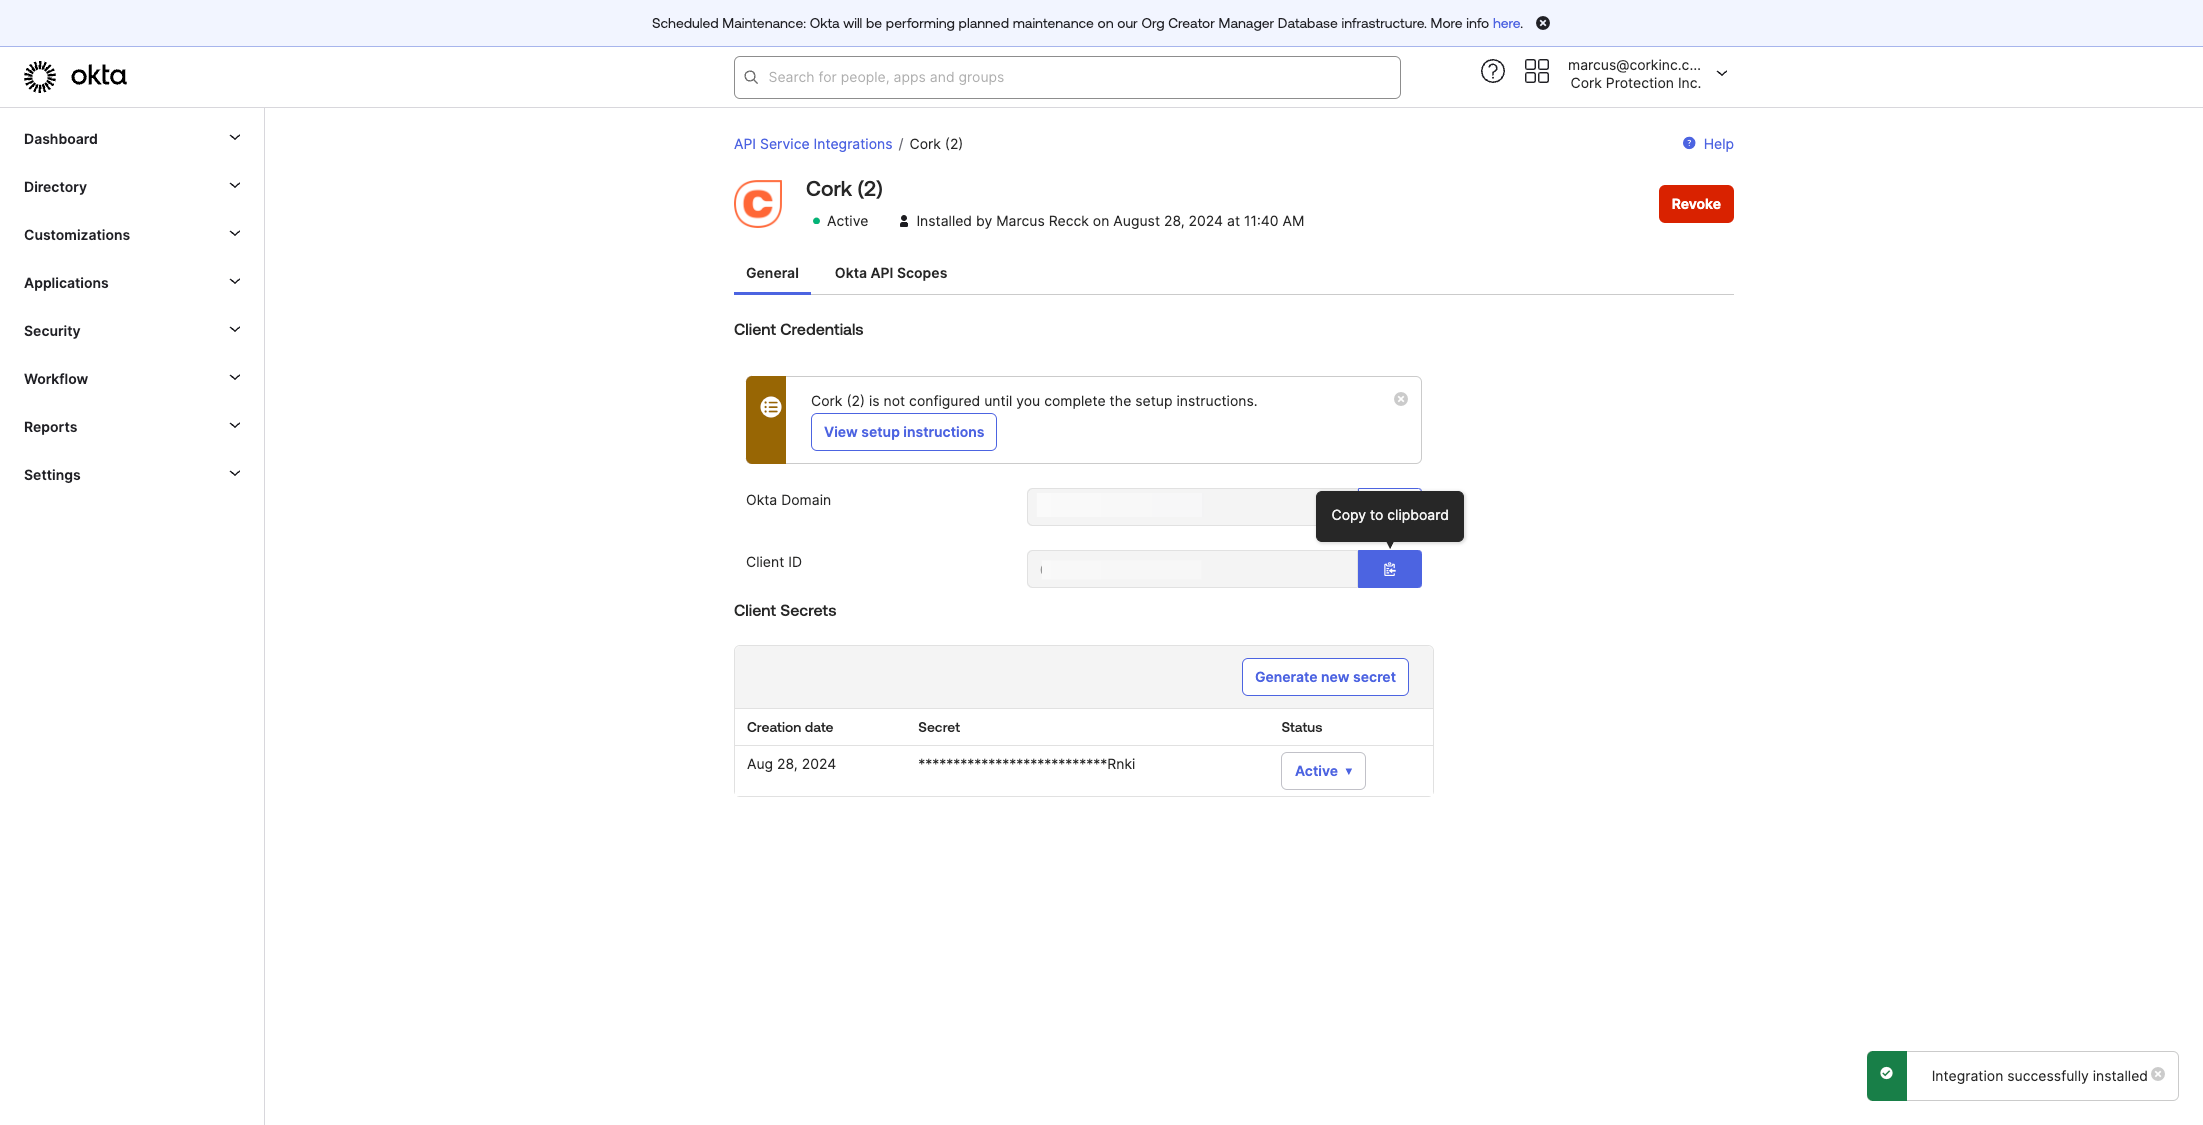The width and height of the screenshot is (2203, 1125).
Task: Go to API Service Integrations breadcrumb
Action: [812, 144]
